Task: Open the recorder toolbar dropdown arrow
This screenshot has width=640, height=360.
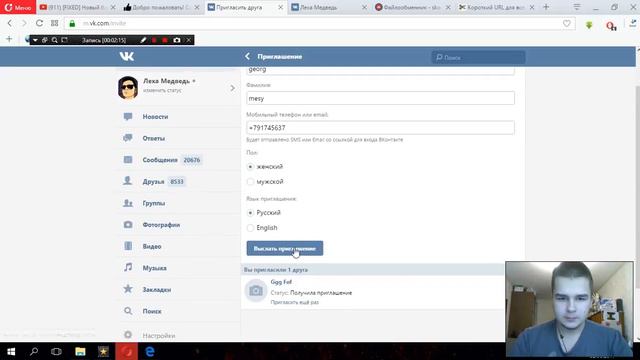Action: point(35,40)
